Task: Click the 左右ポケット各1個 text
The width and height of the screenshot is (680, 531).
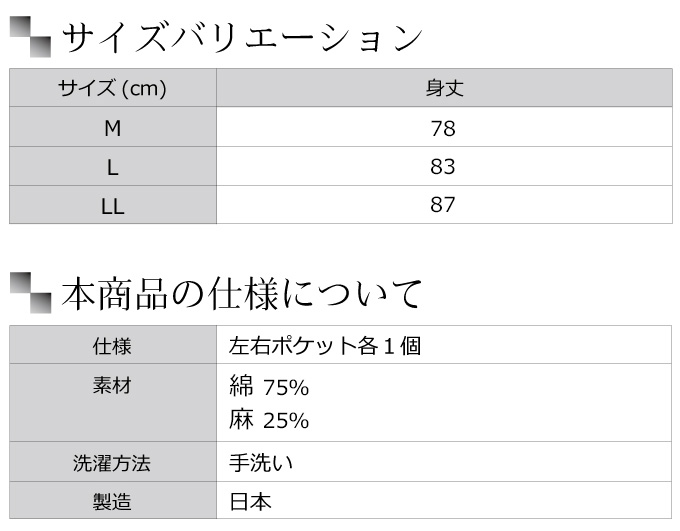Action: click(x=325, y=346)
